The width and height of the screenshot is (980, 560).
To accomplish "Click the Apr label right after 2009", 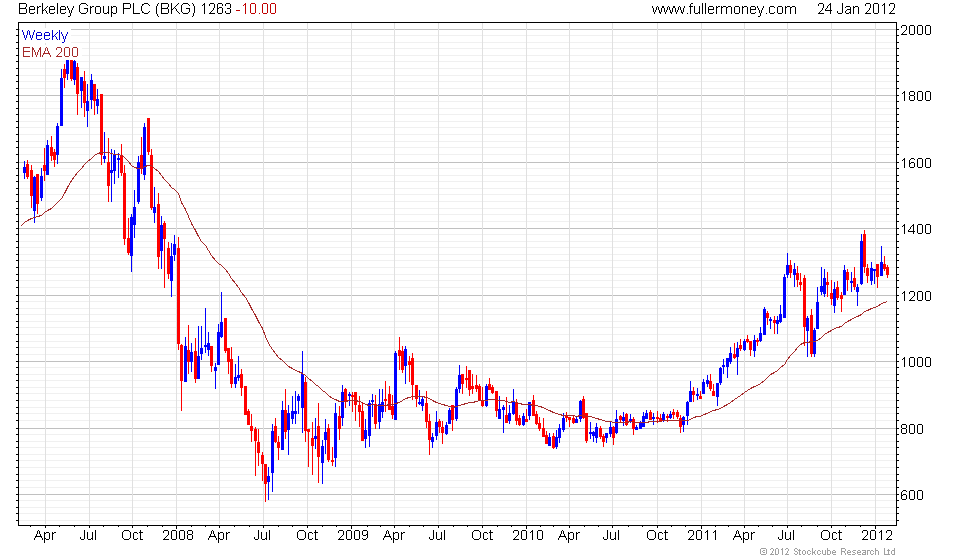I will coord(394,536).
